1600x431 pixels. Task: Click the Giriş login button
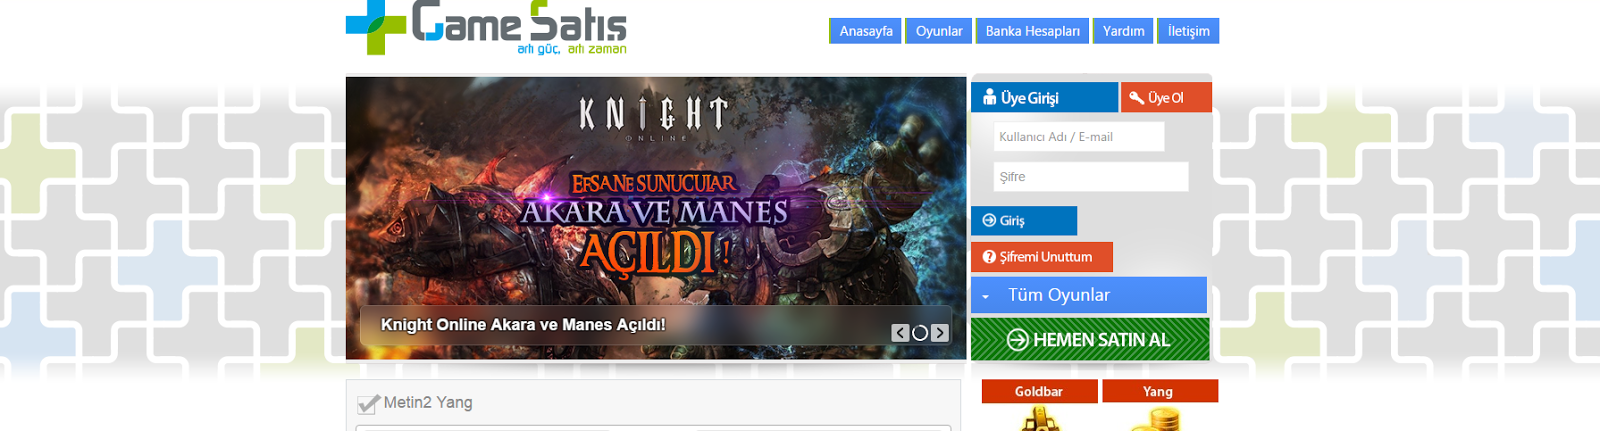1024,221
